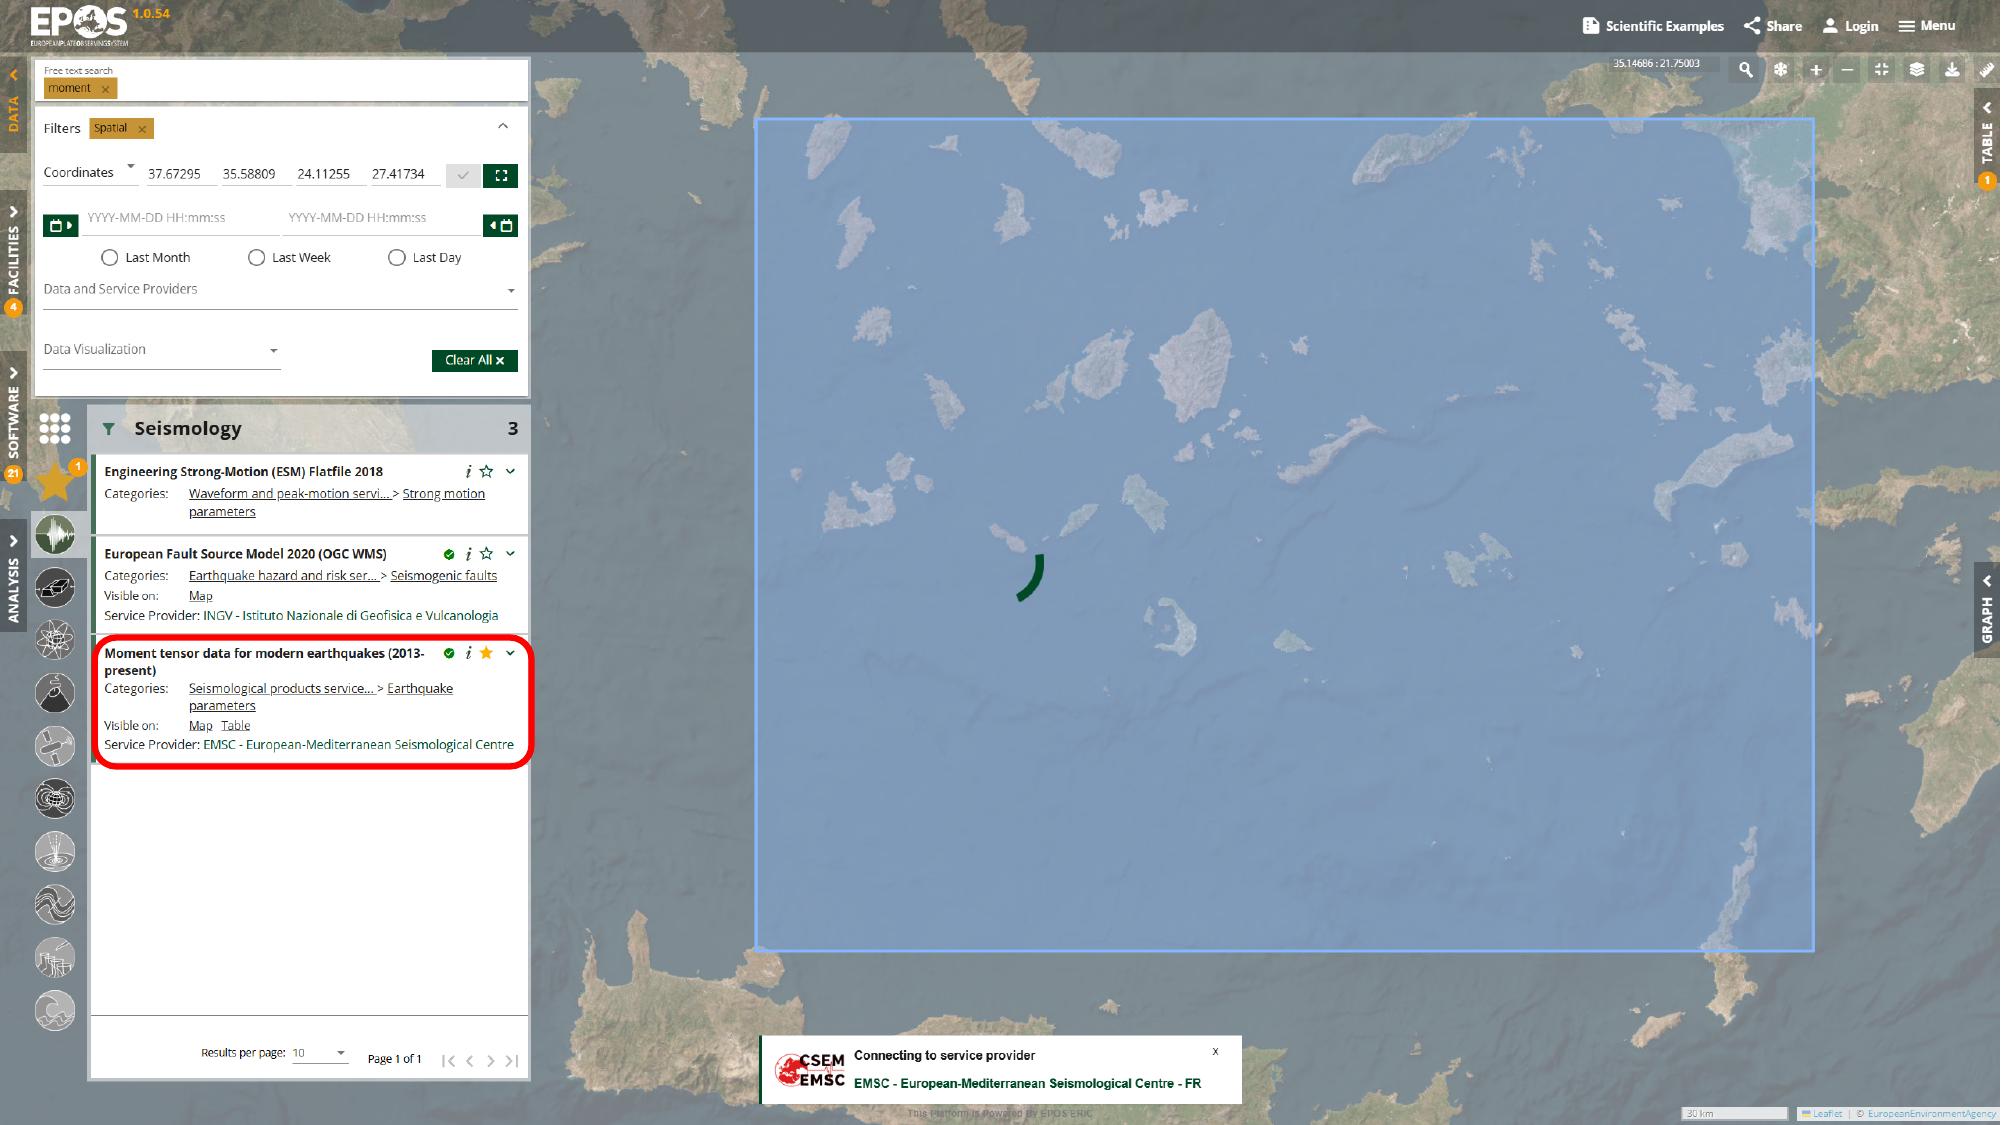The height and width of the screenshot is (1125, 2001).
Task: Click the start date input field
Action: point(180,218)
